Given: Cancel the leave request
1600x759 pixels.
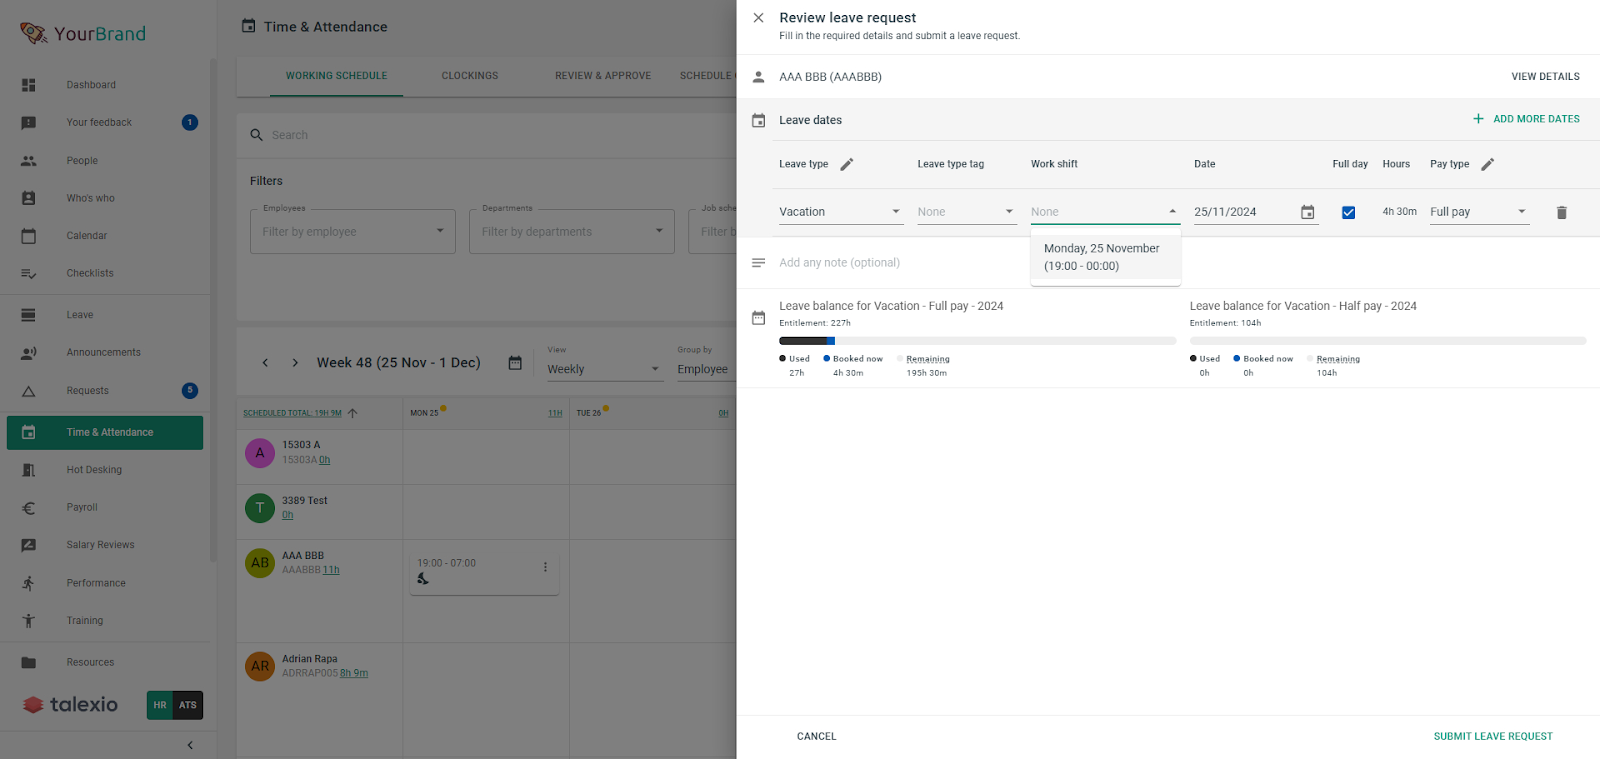Looking at the screenshot, I should click(x=816, y=737).
